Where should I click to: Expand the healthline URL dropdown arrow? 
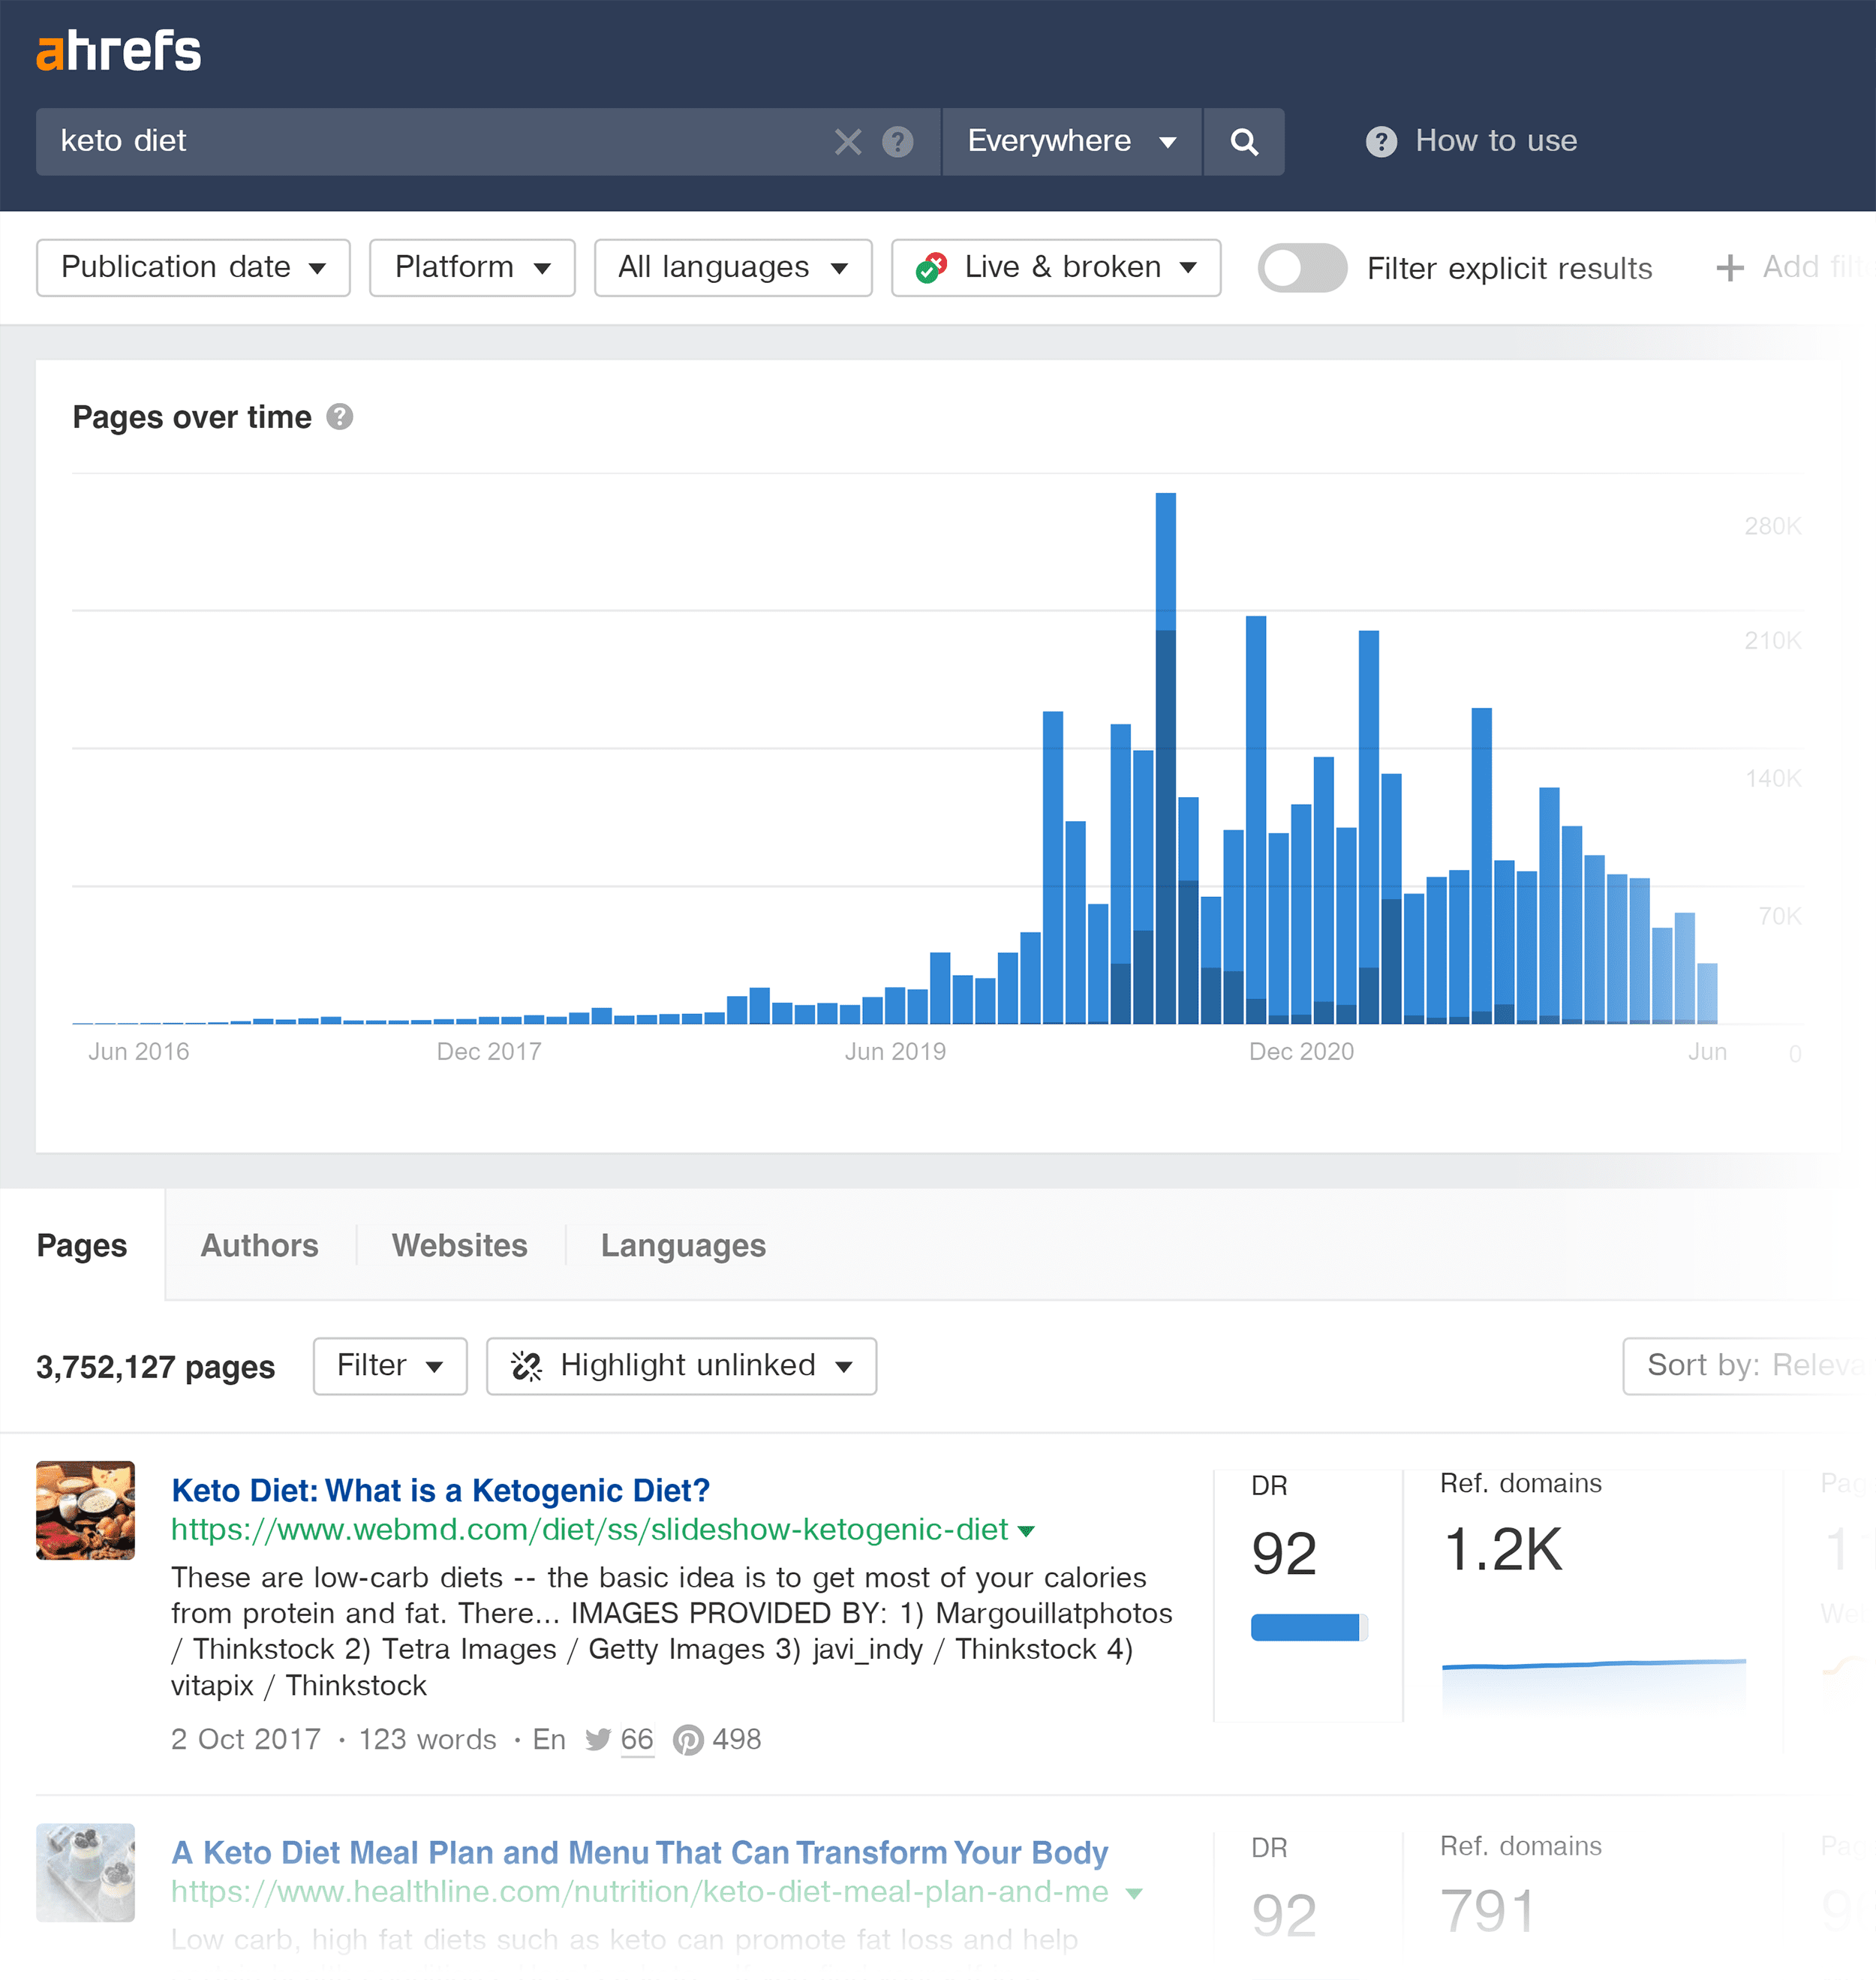[x=1134, y=1893]
